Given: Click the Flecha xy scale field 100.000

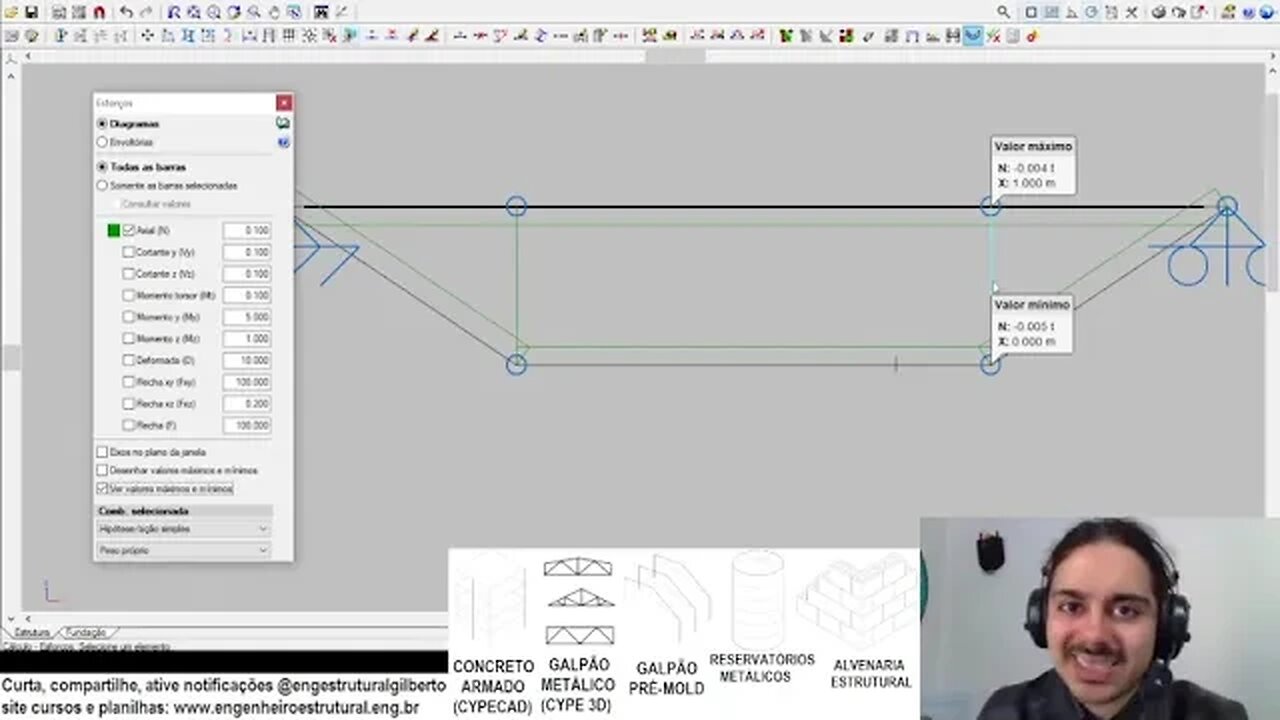Looking at the screenshot, I should click(x=246, y=382).
